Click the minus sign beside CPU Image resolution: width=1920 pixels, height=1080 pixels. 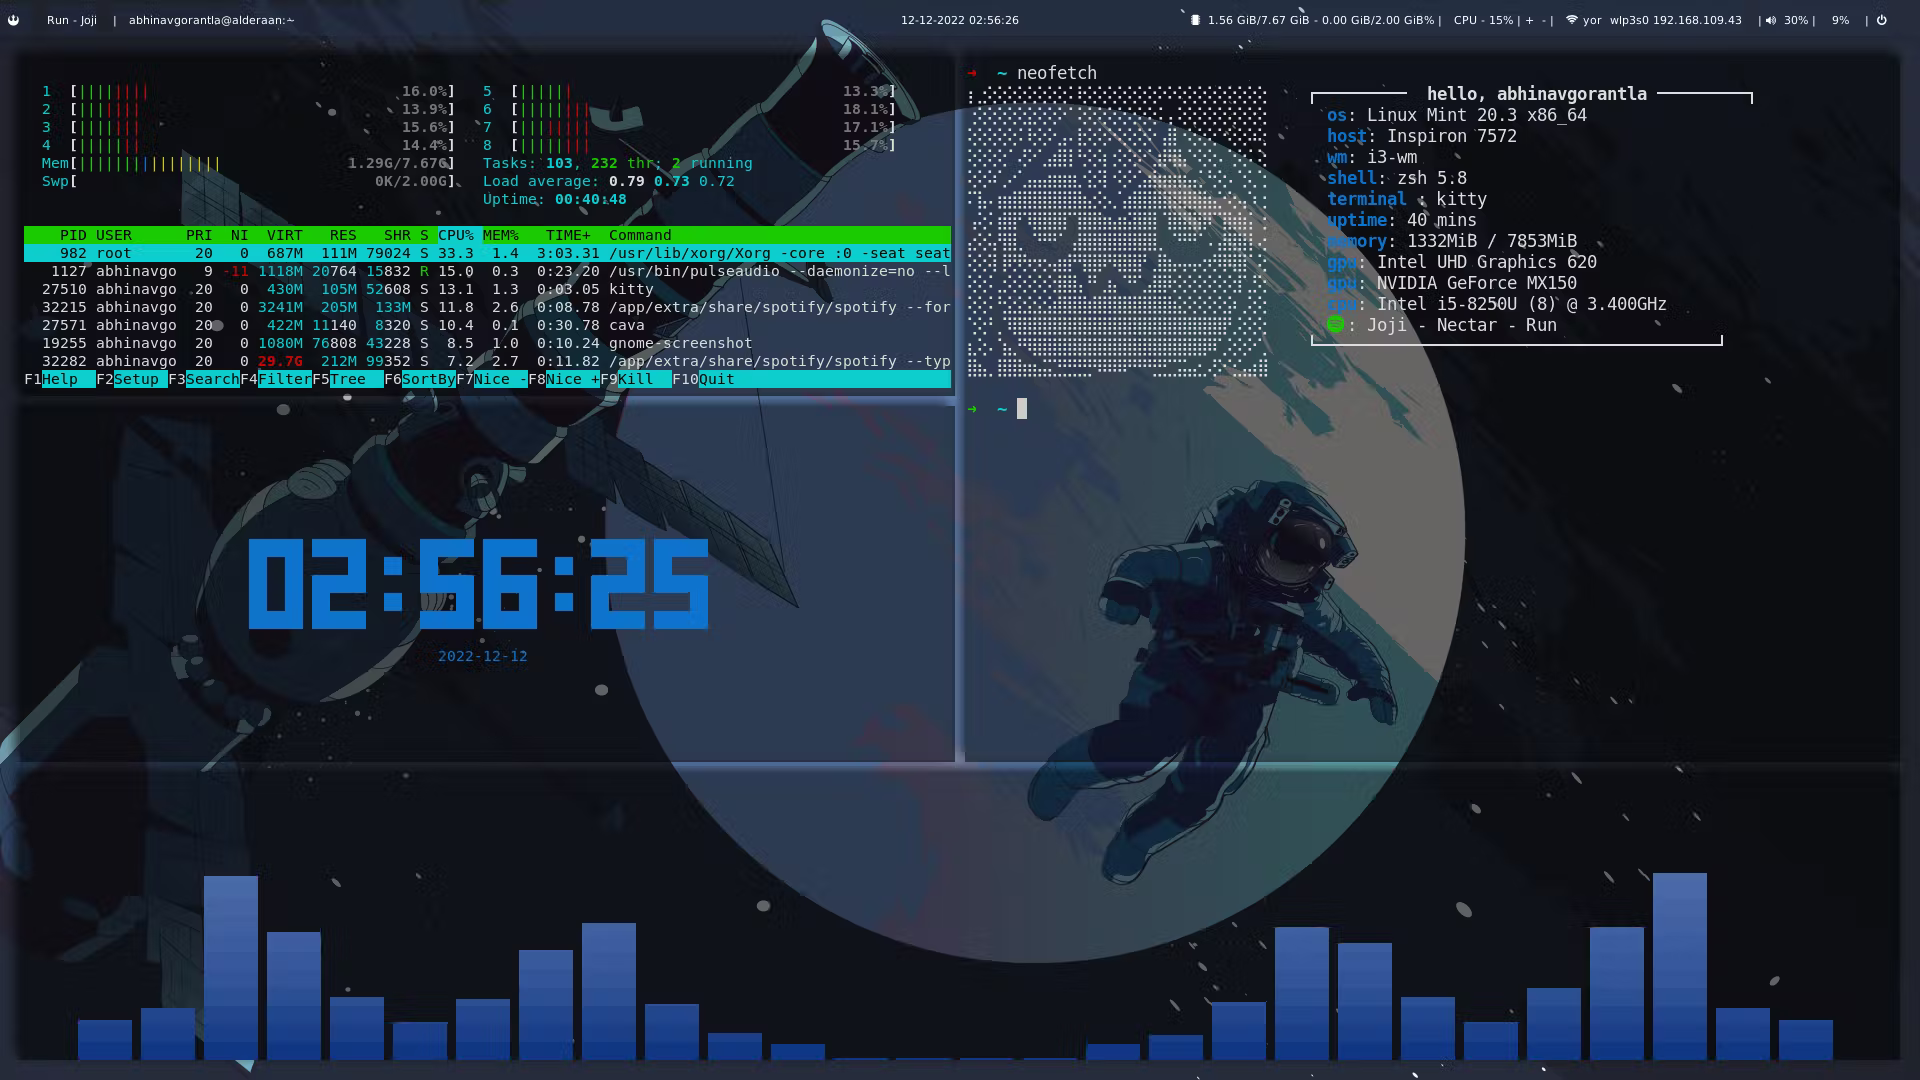[x=1544, y=20]
